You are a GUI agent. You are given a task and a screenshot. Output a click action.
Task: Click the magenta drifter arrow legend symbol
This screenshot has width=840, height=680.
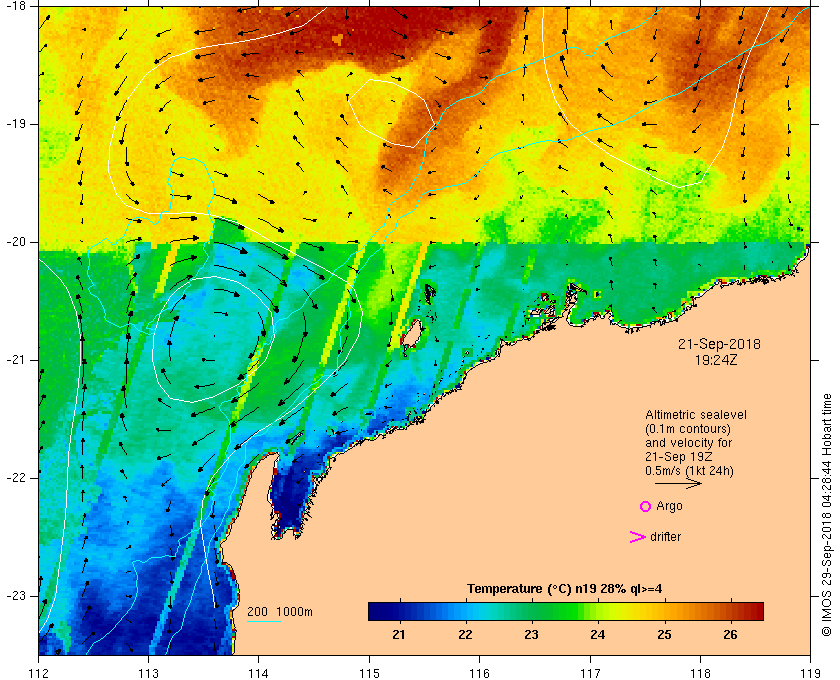coord(637,537)
